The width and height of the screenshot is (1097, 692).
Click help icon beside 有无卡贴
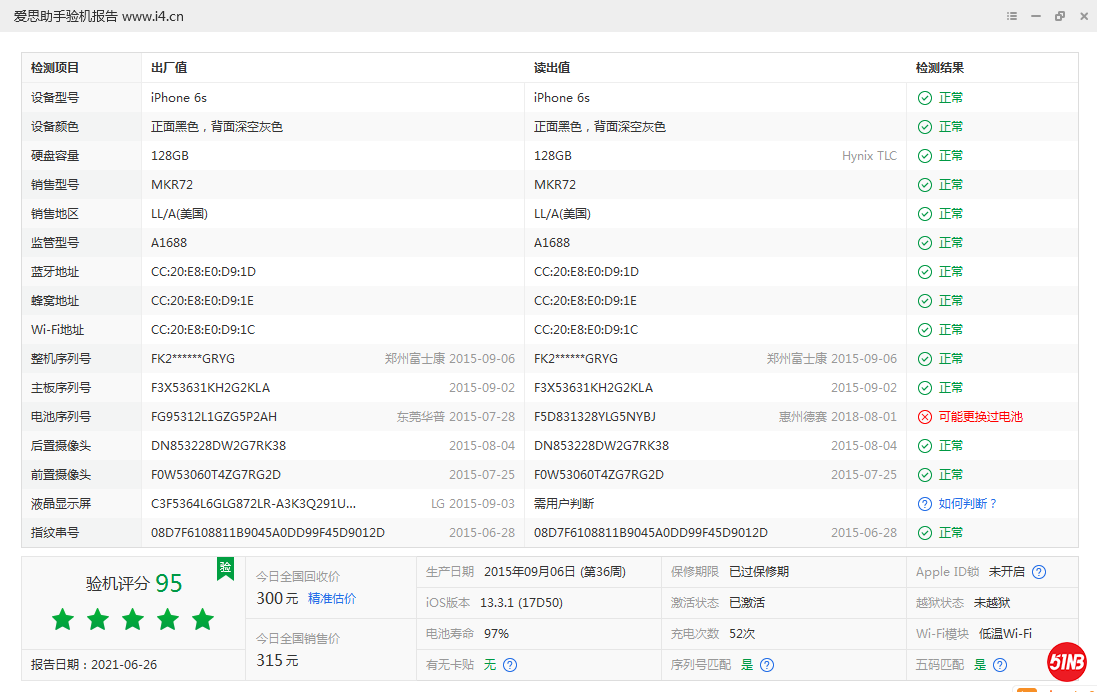click(510, 664)
